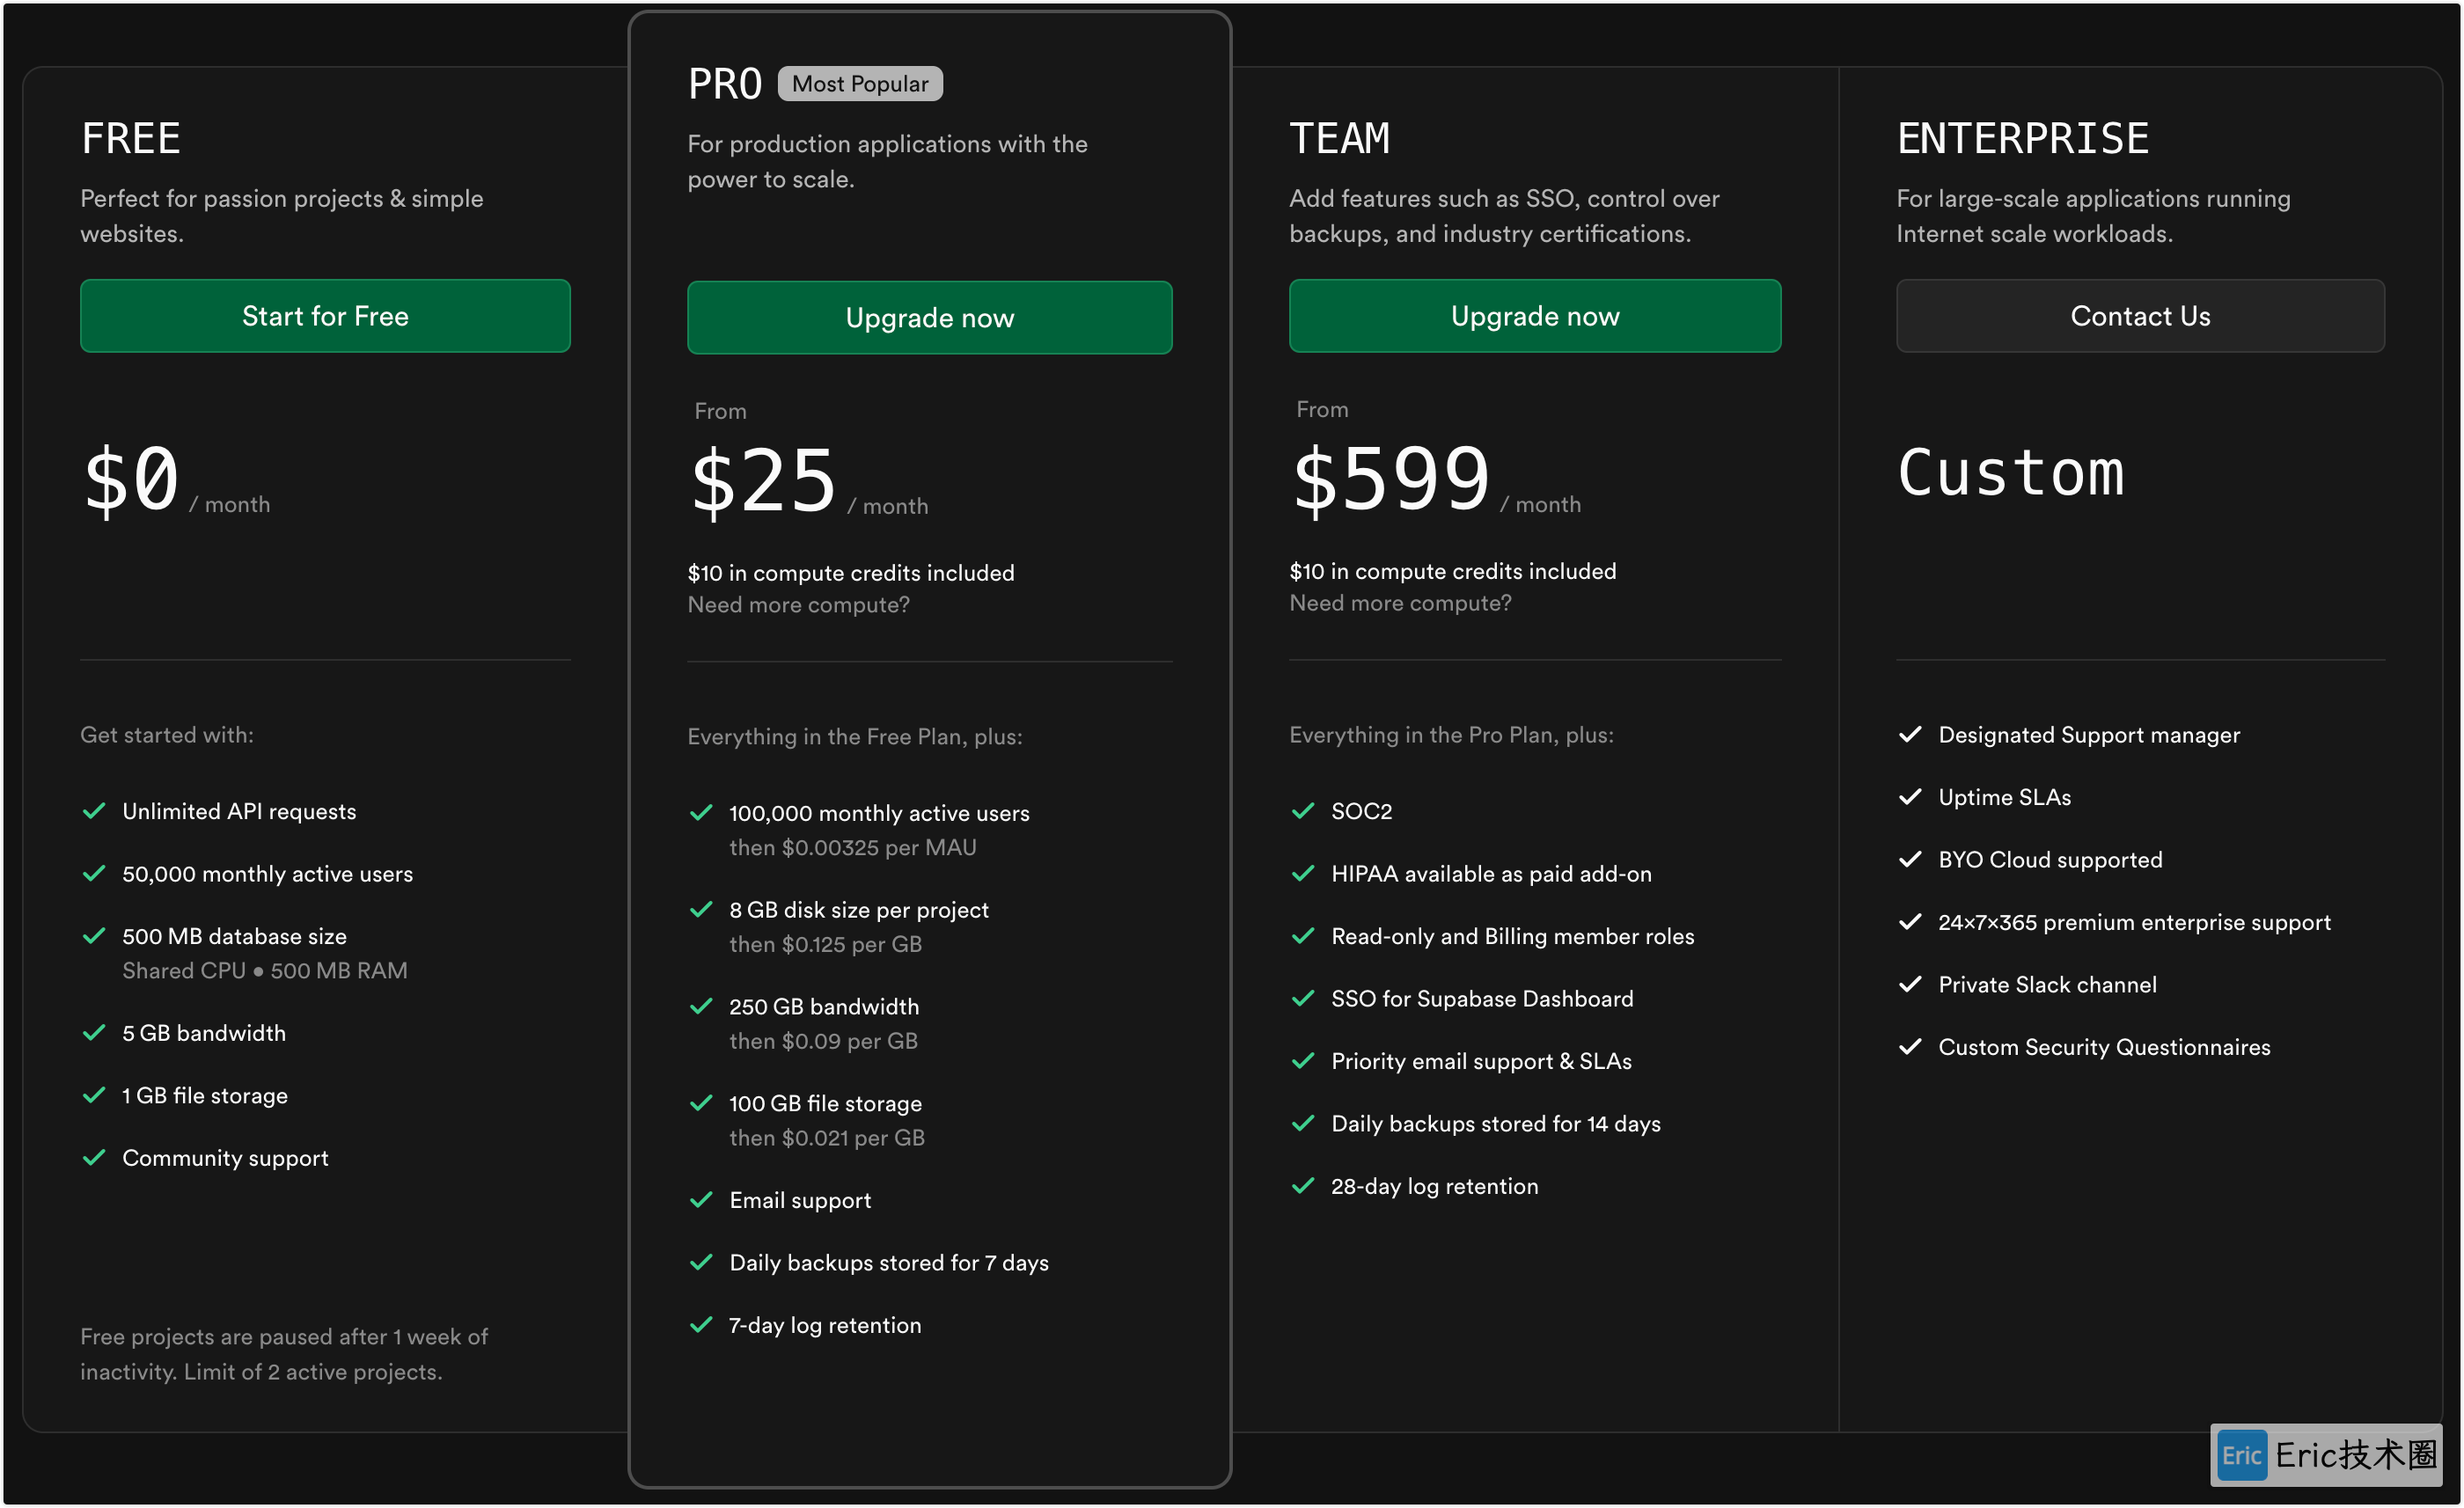Click the Most Popular badge
The height and width of the screenshot is (1508, 2464).
860,84
